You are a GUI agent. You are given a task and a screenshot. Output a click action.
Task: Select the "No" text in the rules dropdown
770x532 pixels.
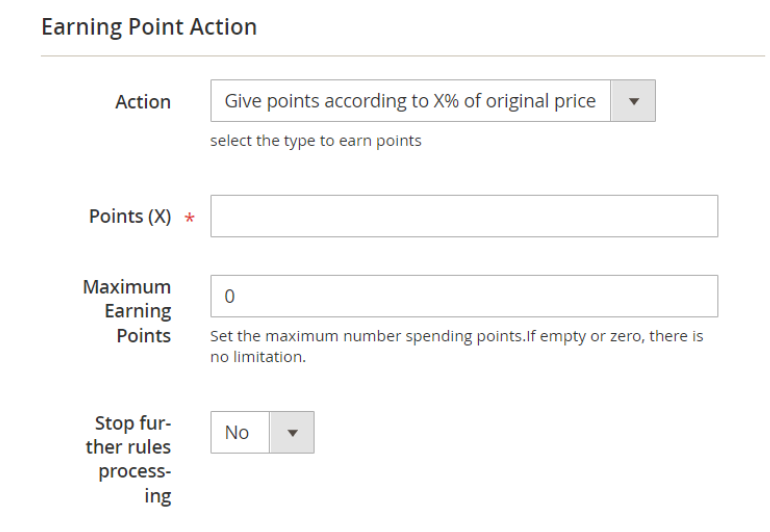click(237, 433)
